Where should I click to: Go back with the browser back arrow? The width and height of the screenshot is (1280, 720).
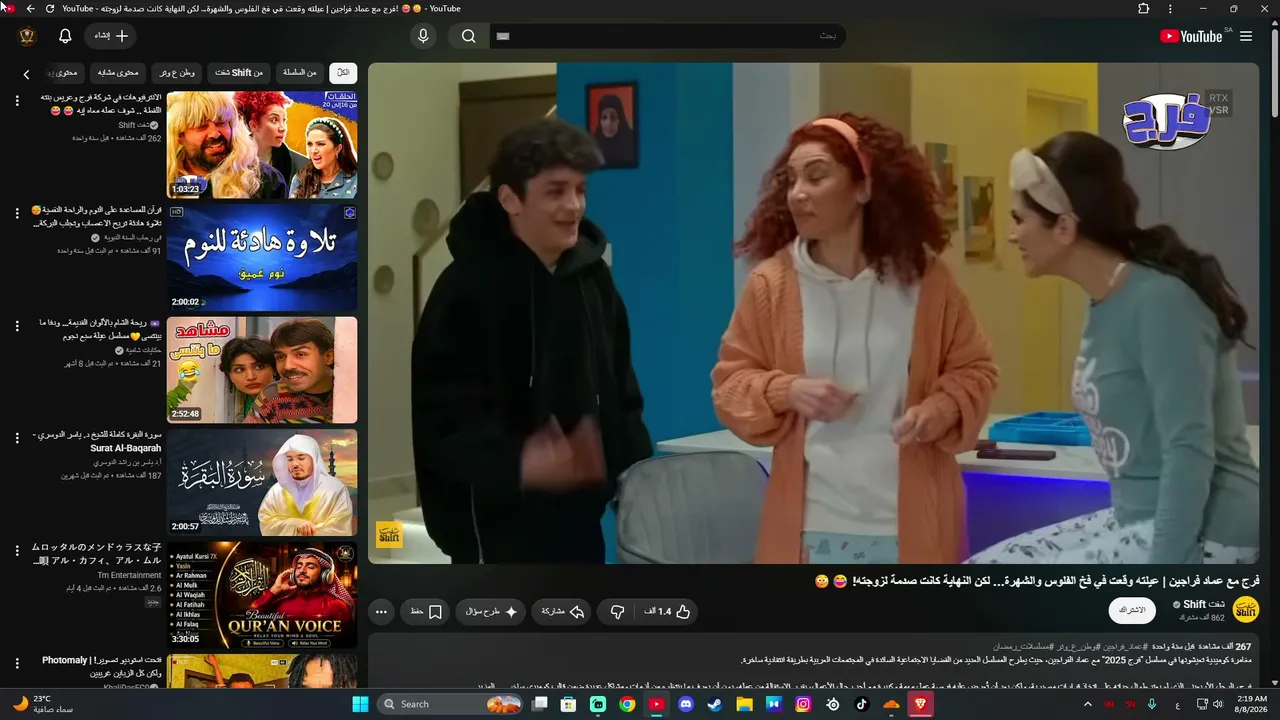coord(30,8)
